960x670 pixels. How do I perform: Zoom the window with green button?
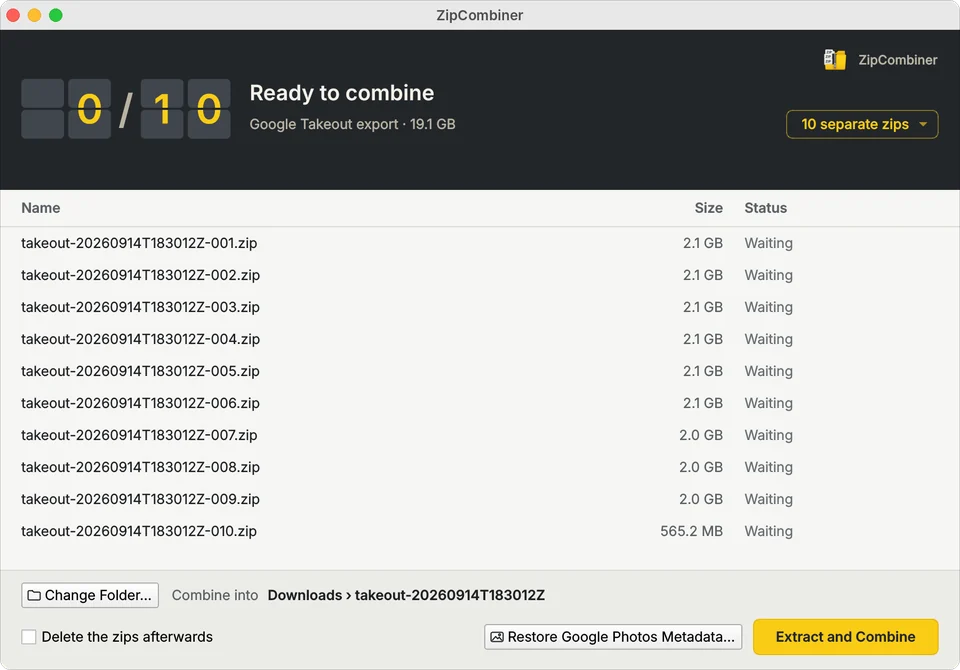[56, 15]
